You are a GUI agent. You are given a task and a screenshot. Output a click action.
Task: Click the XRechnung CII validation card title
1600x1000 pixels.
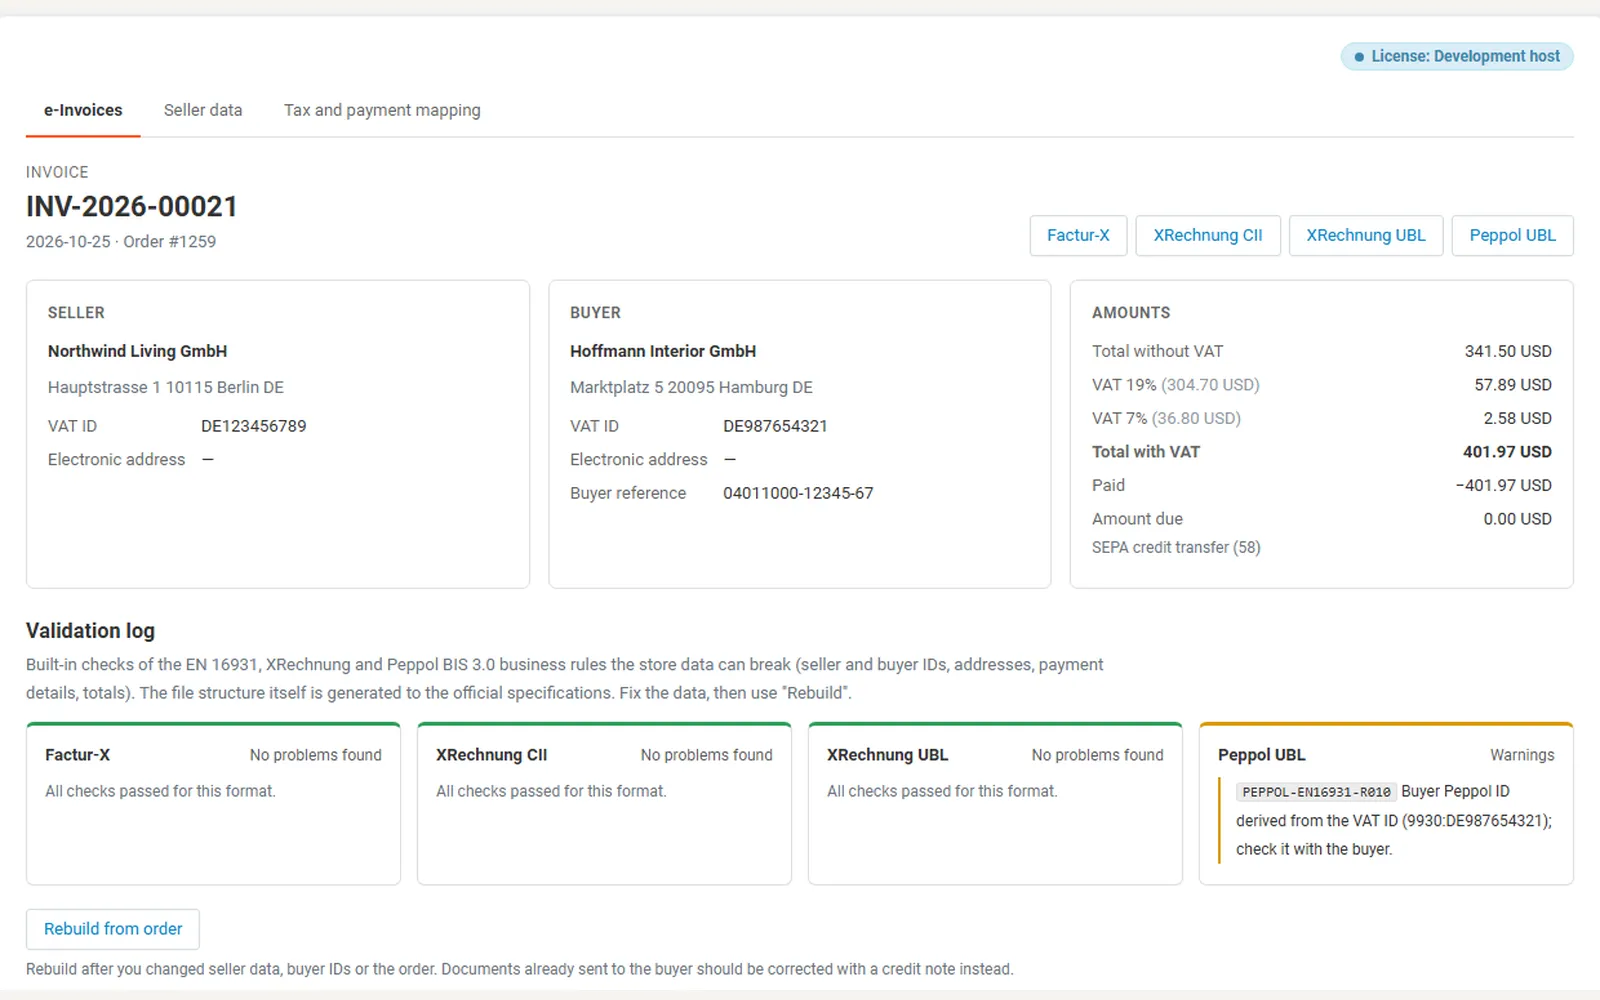click(491, 755)
